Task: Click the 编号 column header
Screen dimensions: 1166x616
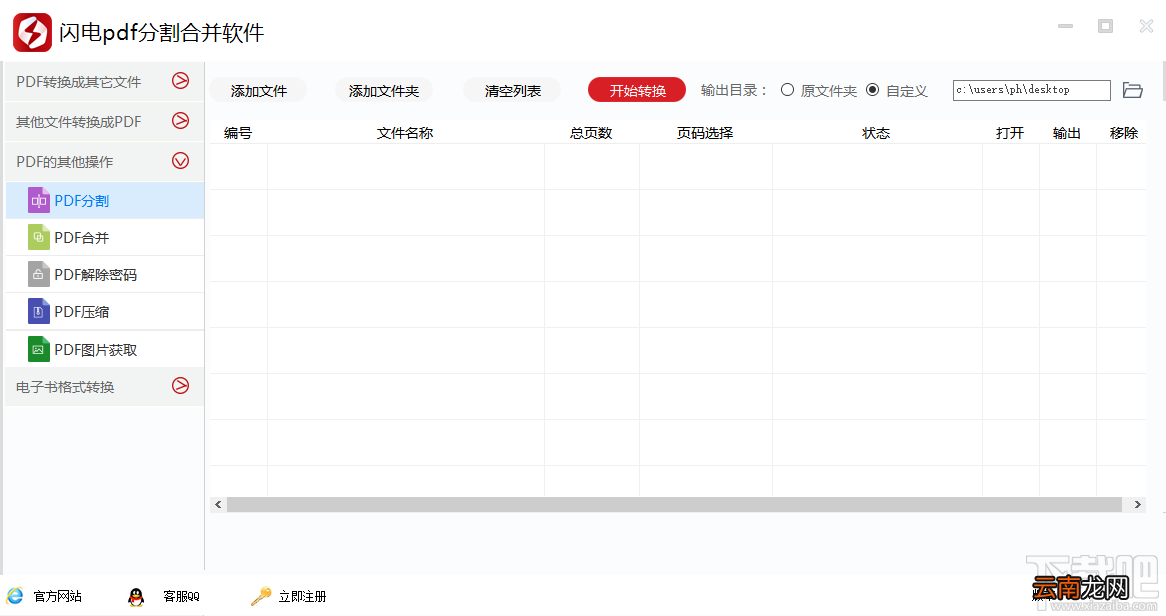Action: coord(238,133)
